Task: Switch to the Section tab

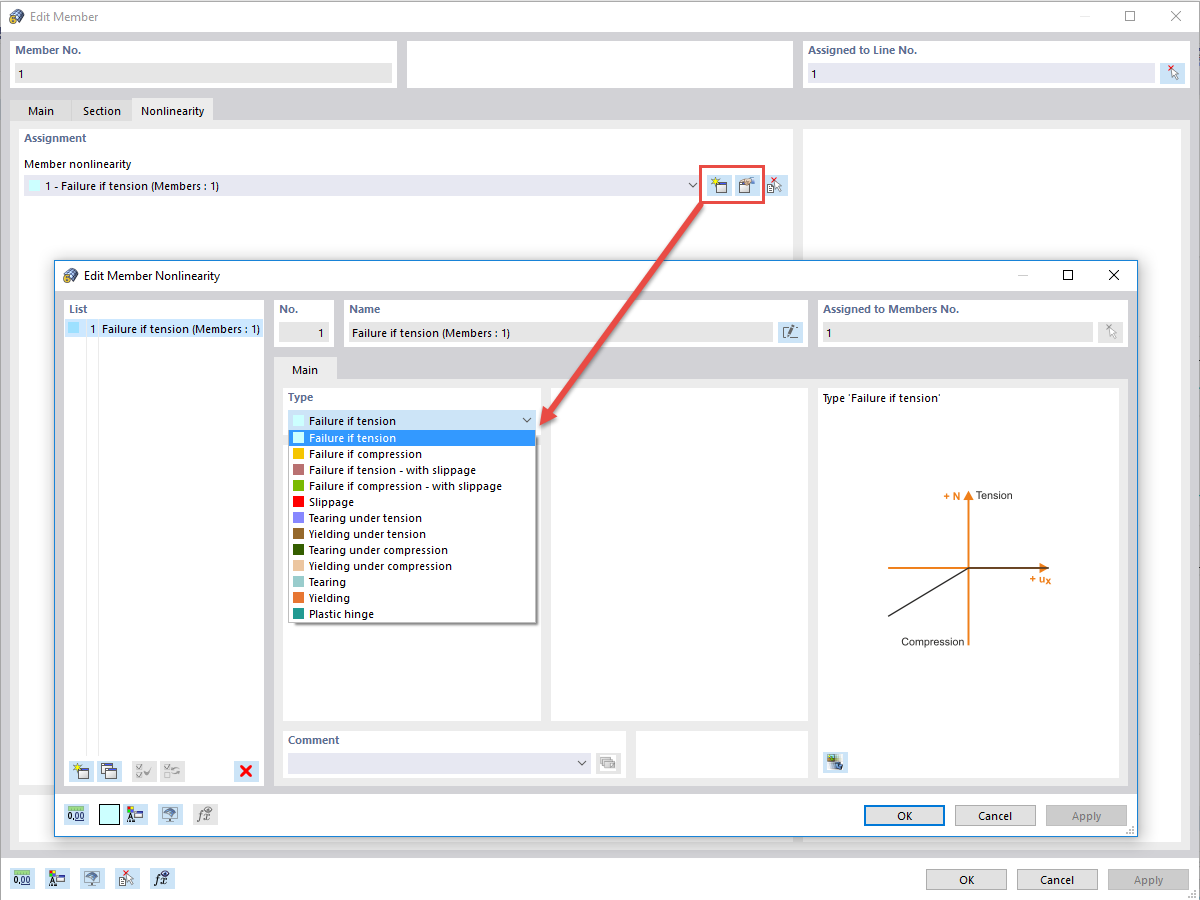Action: [x=102, y=111]
